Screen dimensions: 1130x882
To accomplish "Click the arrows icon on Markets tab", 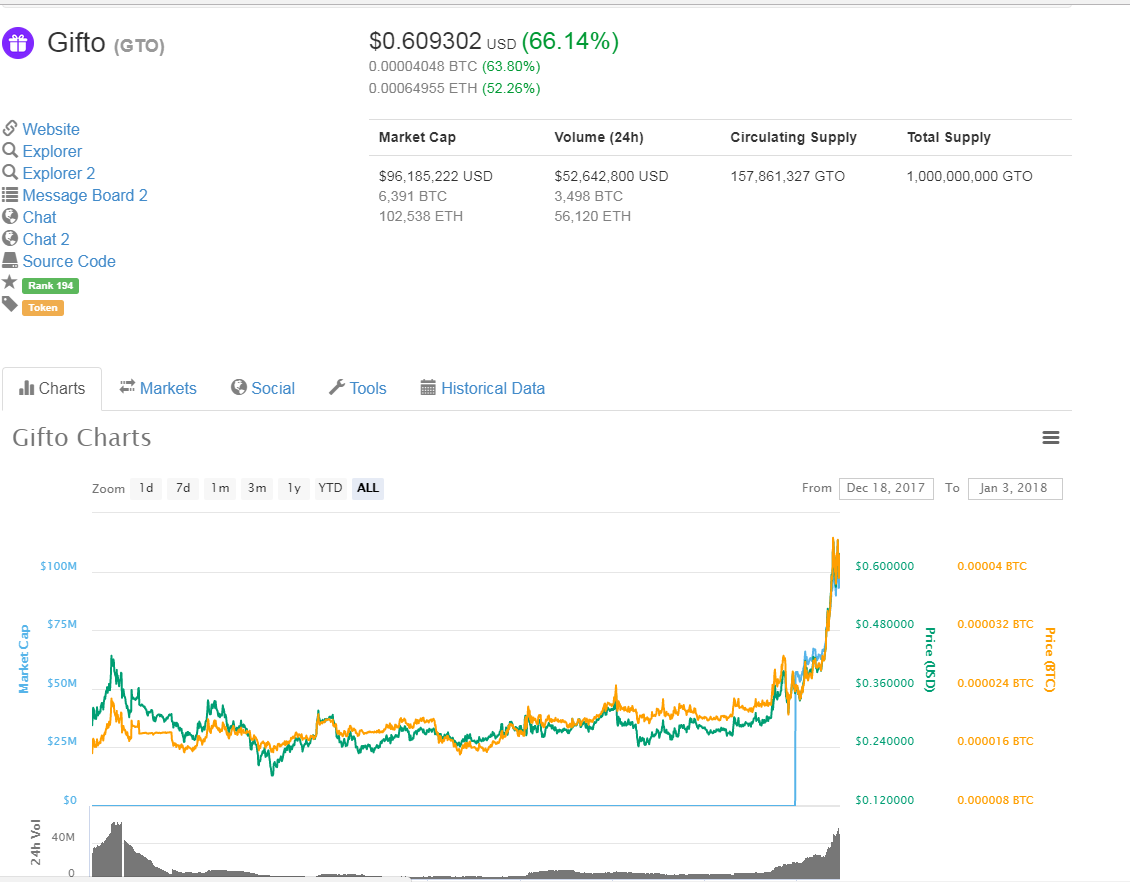I will tap(128, 387).
